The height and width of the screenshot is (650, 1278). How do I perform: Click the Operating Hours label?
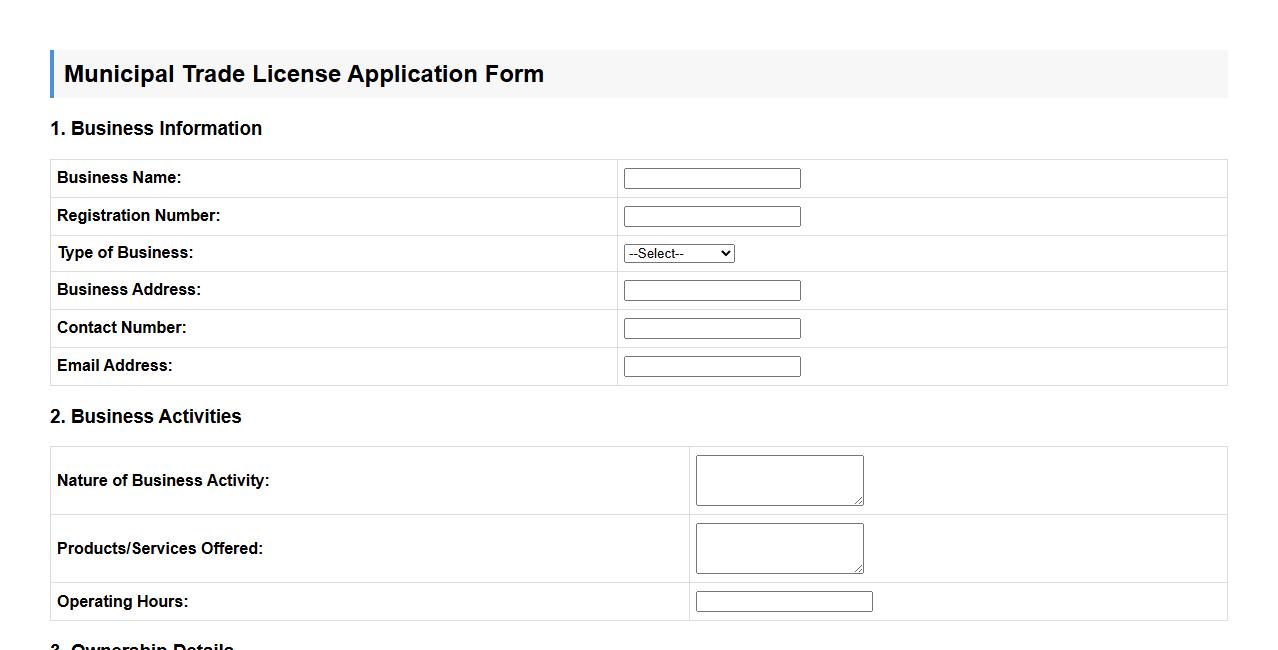click(x=122, y=600)
